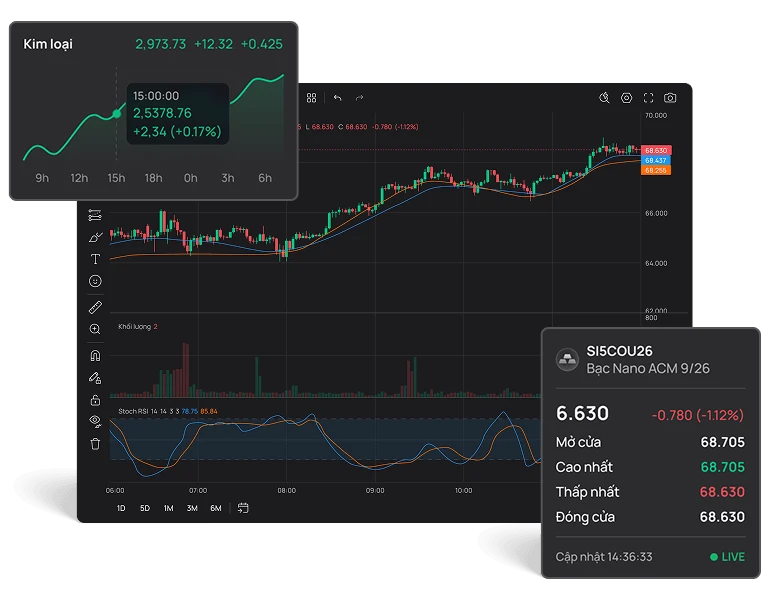Click the 18h axis label
Screen dimensions: 762x600
tap(154, 178)
